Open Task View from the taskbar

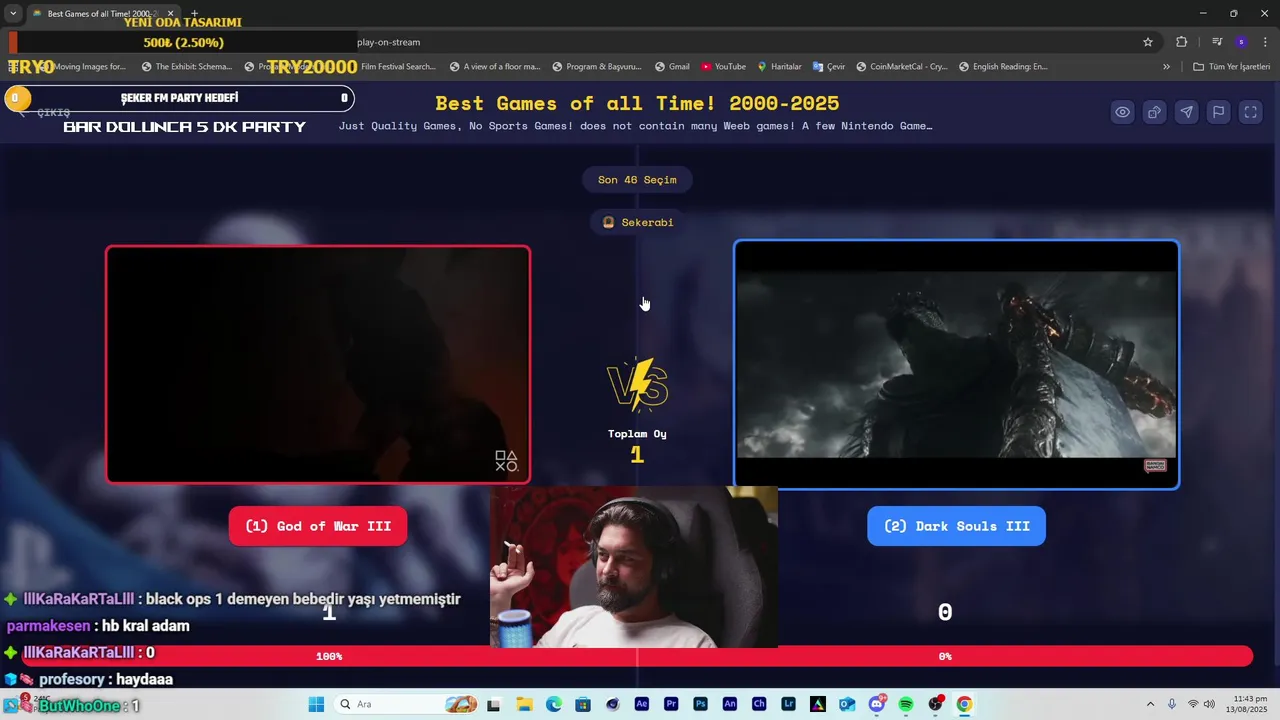coord(494,704)
